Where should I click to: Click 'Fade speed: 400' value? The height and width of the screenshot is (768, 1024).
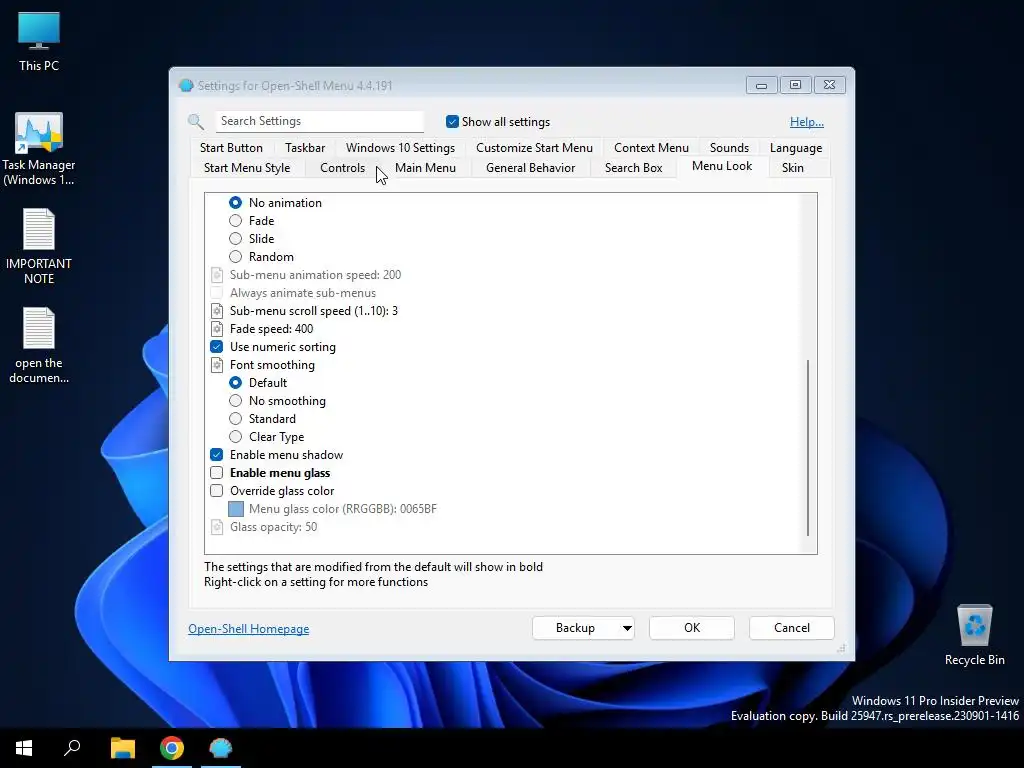click(271, 329)
